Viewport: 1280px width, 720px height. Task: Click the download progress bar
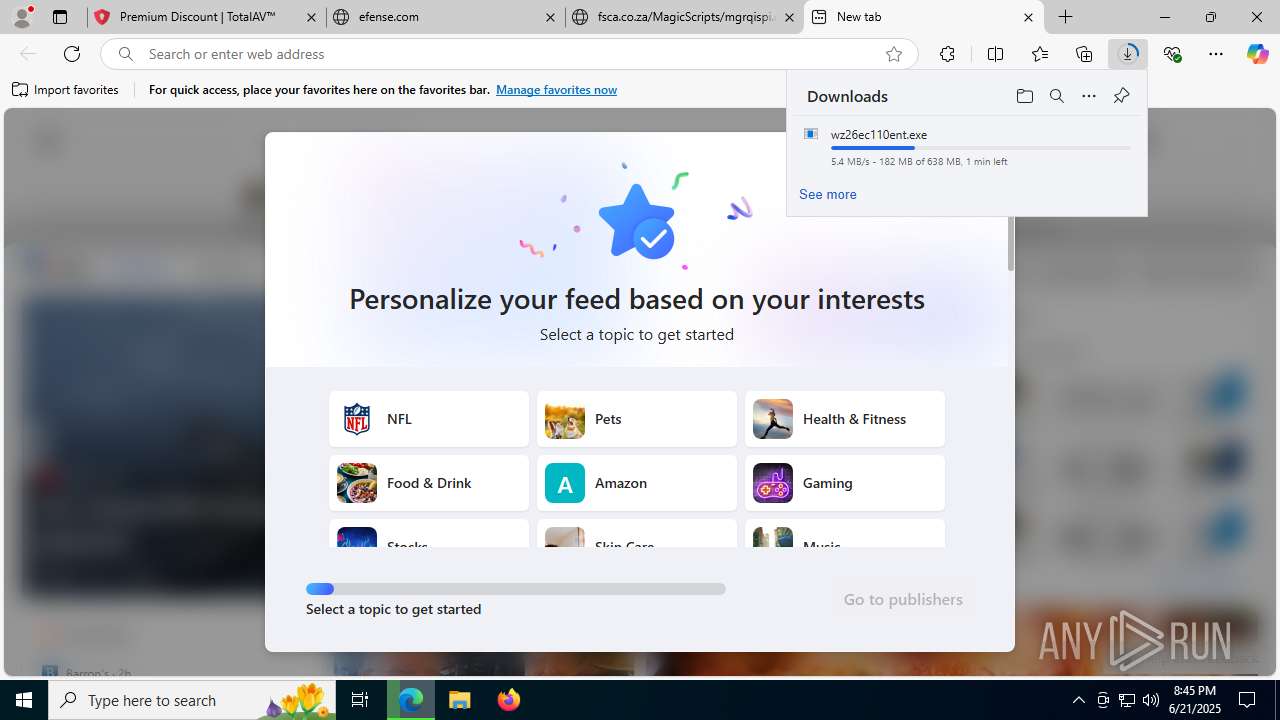tap(980, 148)
